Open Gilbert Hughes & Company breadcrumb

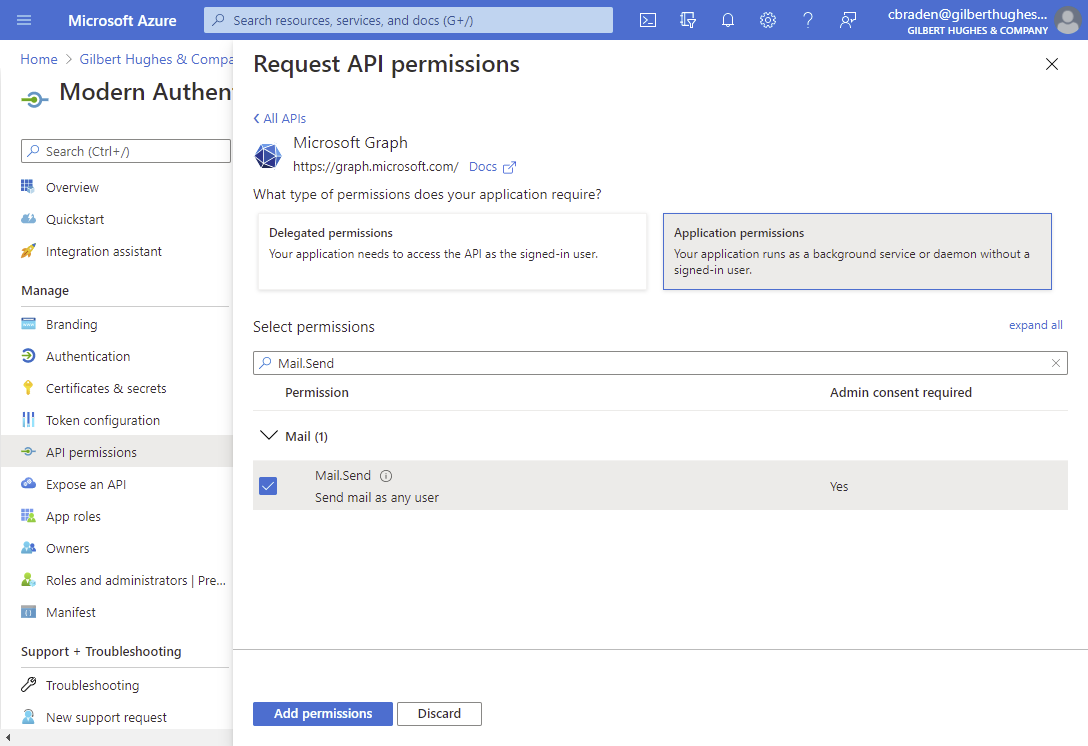tap(156, 59)
